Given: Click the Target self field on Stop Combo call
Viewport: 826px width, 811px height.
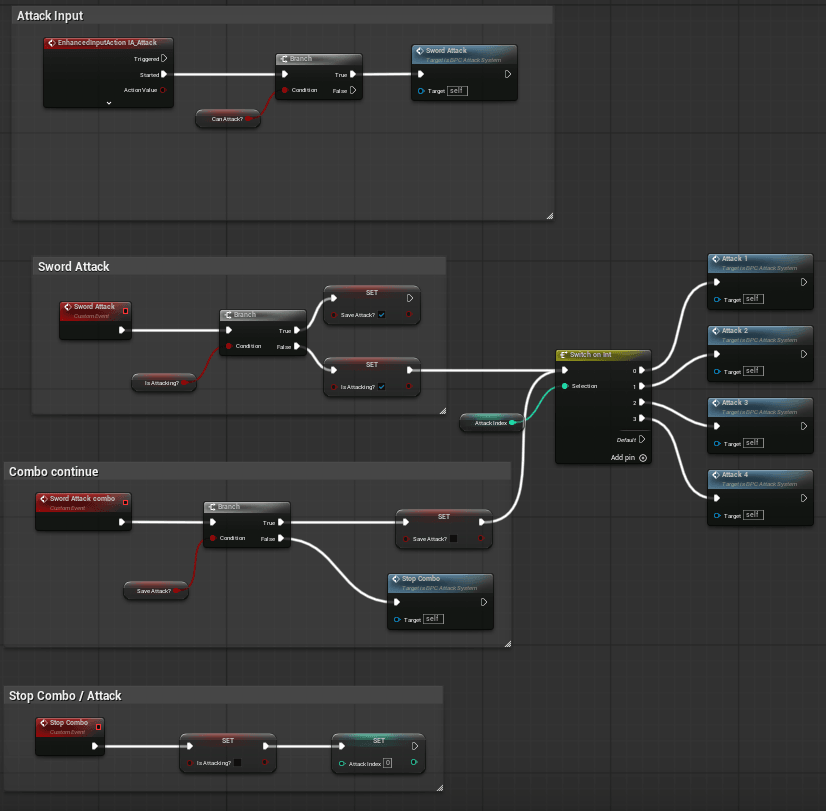Looking at the screenshot, I should tap(433, 619).
